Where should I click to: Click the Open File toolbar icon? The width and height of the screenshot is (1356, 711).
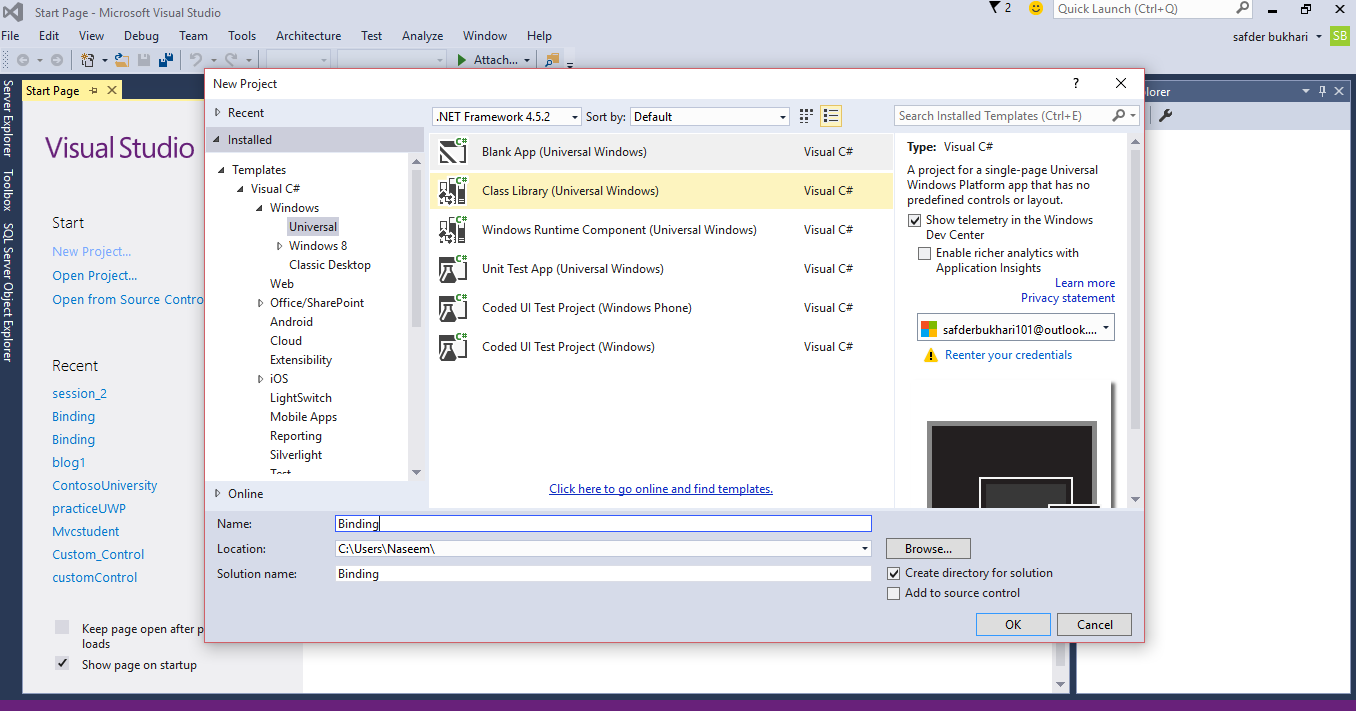tap(121, 60)
